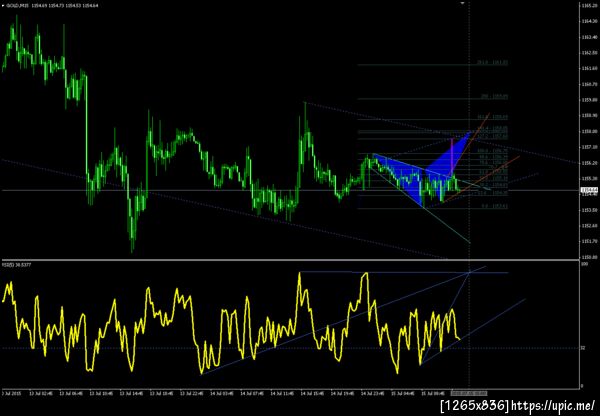Click the 13 Jul 02:45 time axis label
The image size is (600, 416).
tap(42, 393)
